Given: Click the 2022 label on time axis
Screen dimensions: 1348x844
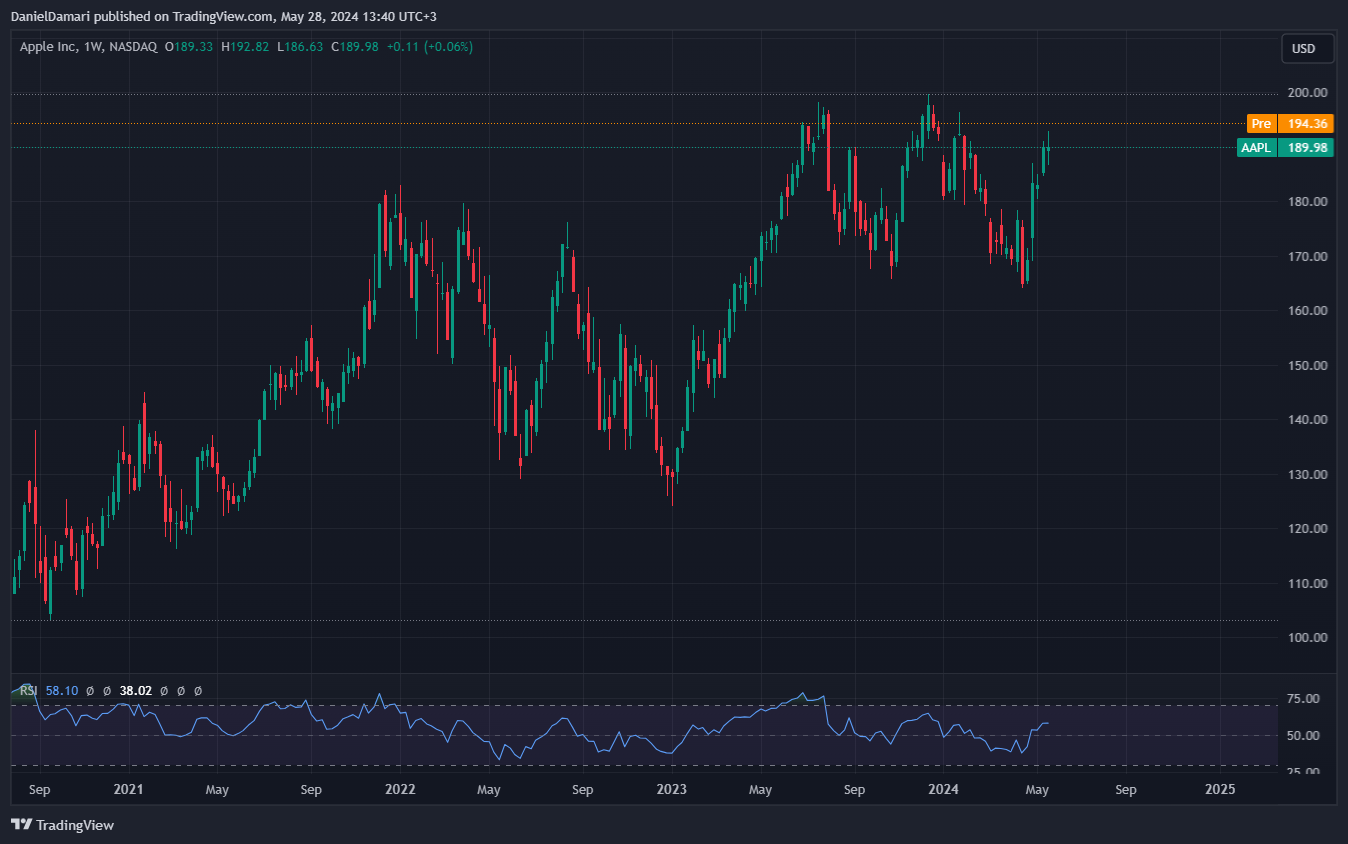Looking at the screenshot, I should pos(400,790).
